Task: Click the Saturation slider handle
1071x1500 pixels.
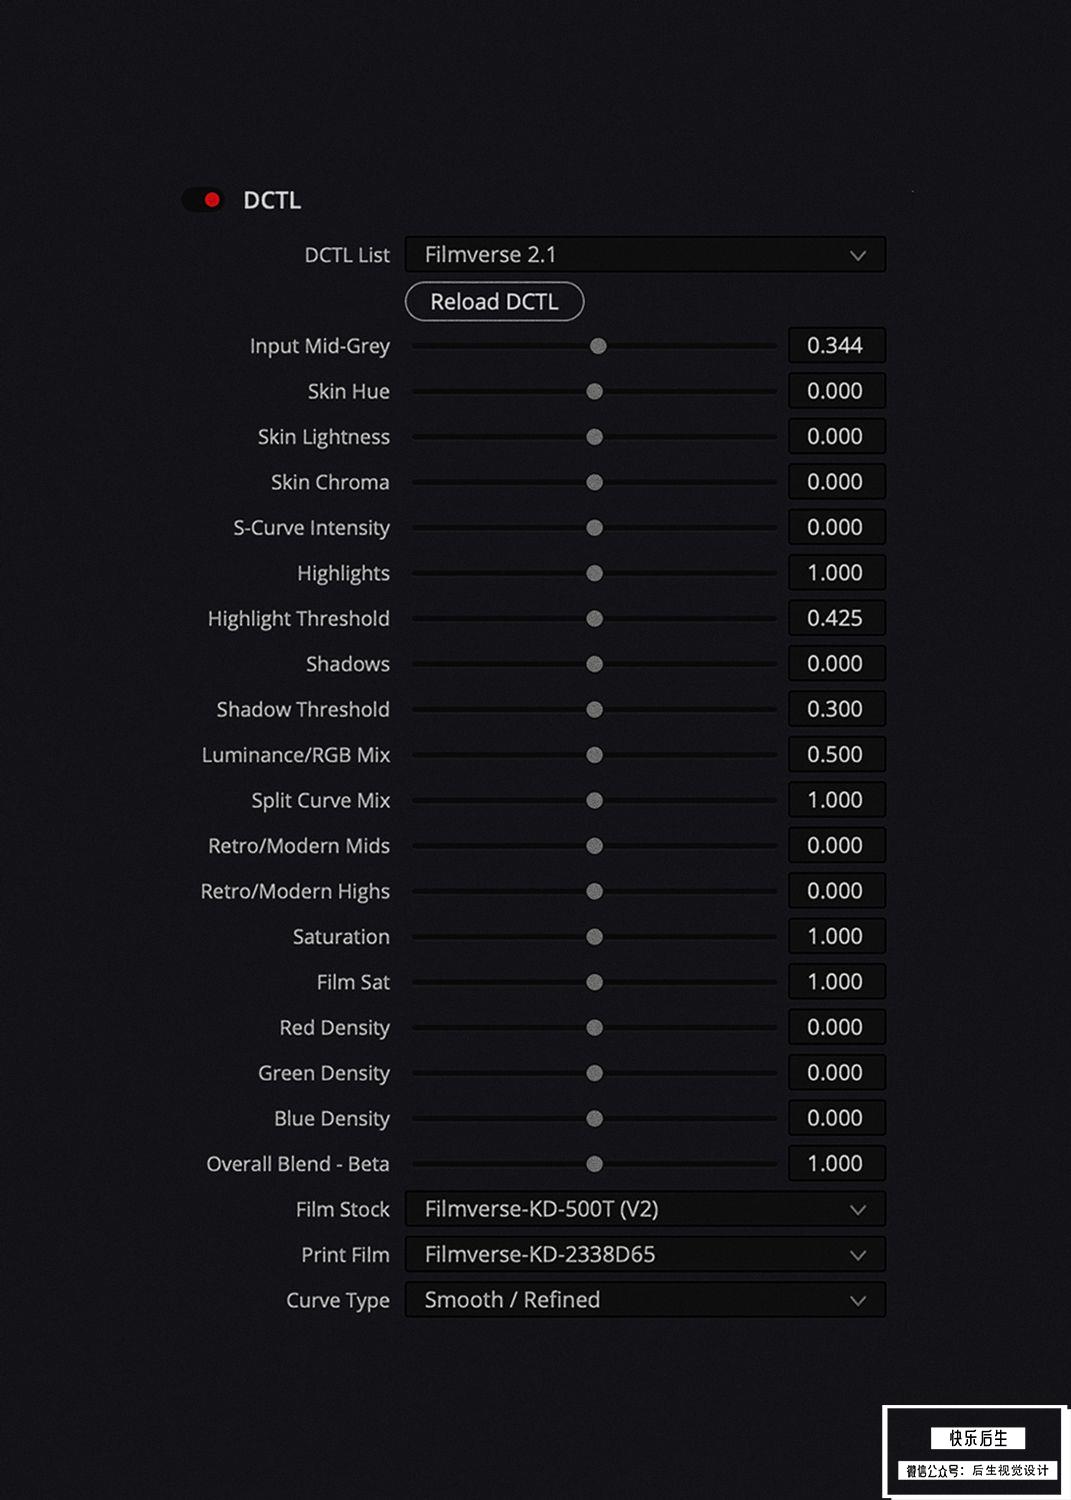Action: [x=594, y=937]
